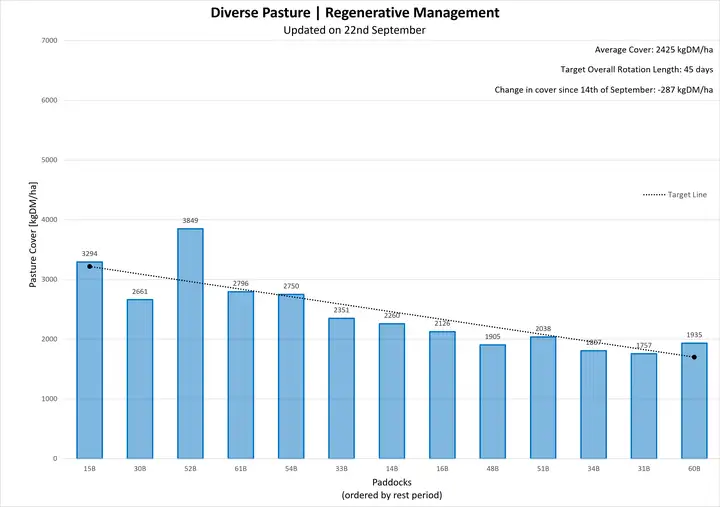This screenshot has width=720, height=507.
Task: Click the x-axis label '48B'
Action: pyautogui.click(x=493, y=469)
